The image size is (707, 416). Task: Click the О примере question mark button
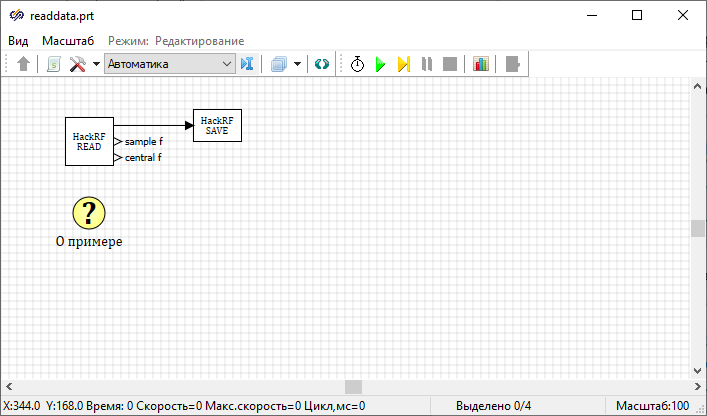coord(89,212)
